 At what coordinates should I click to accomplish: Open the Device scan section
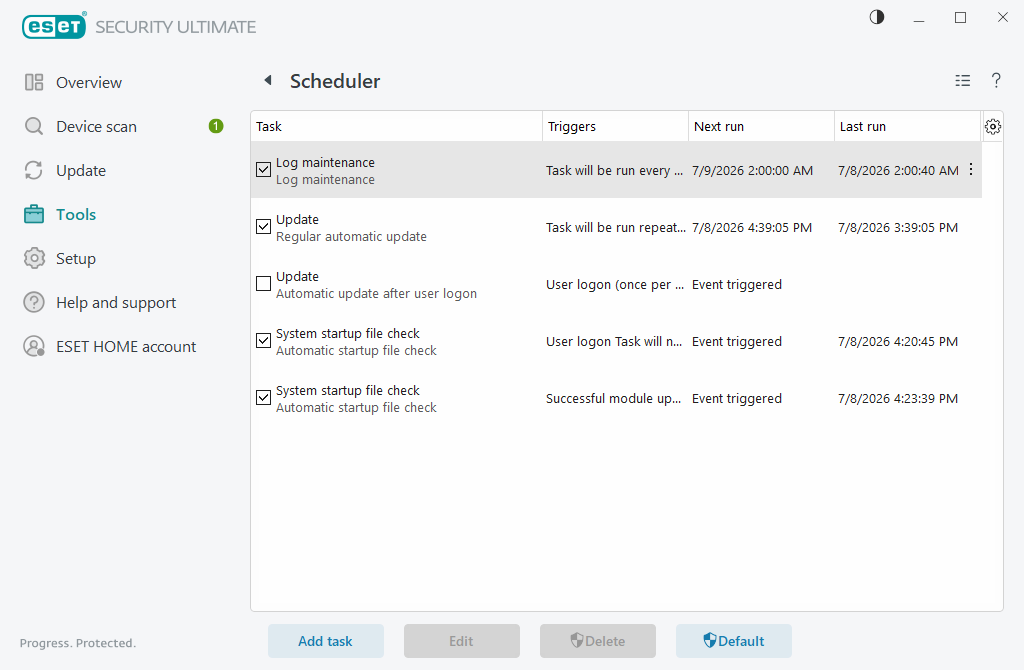coord(96,127)
